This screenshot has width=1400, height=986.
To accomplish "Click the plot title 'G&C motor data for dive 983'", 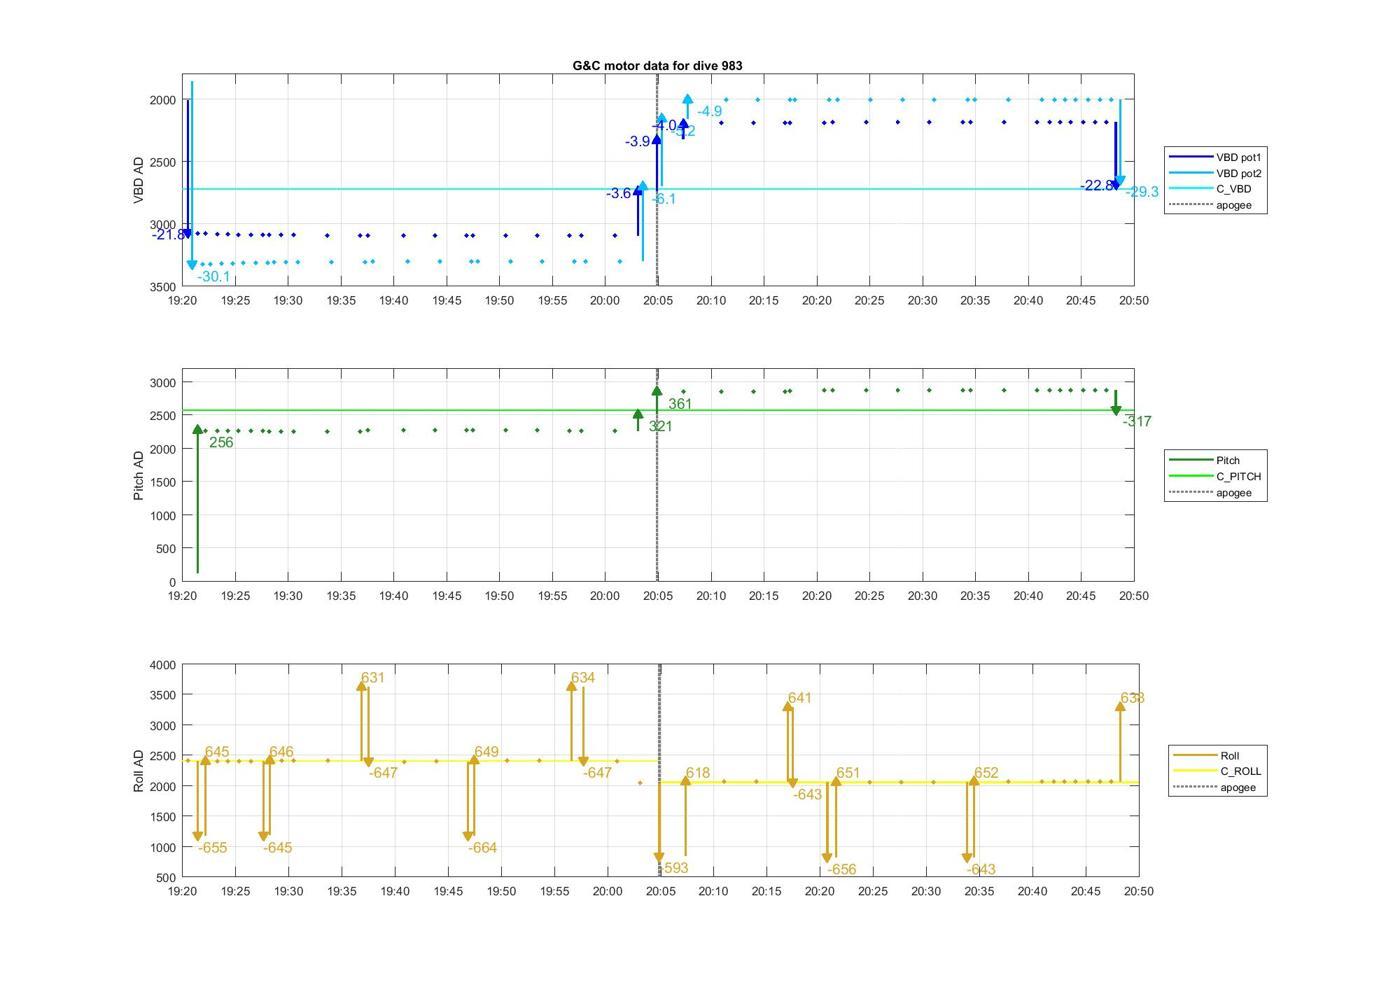I will point(657,65).
